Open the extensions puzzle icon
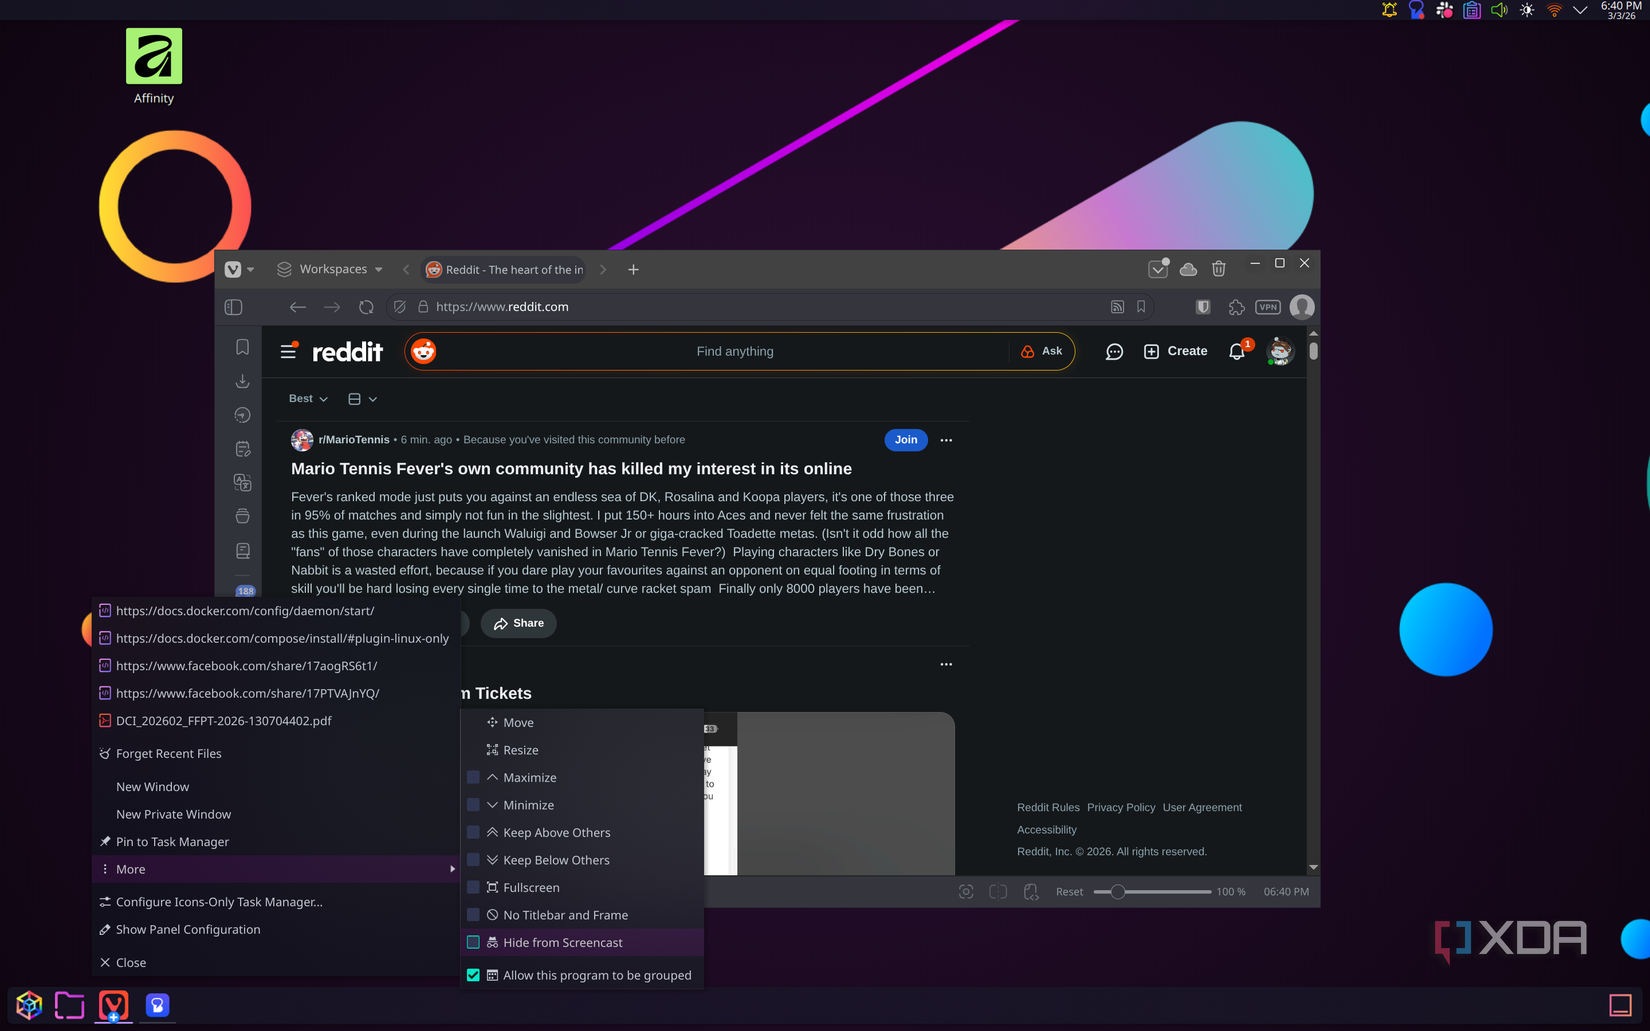The width and height of the screenshot is (1650, 1031). pos(1237,307)
